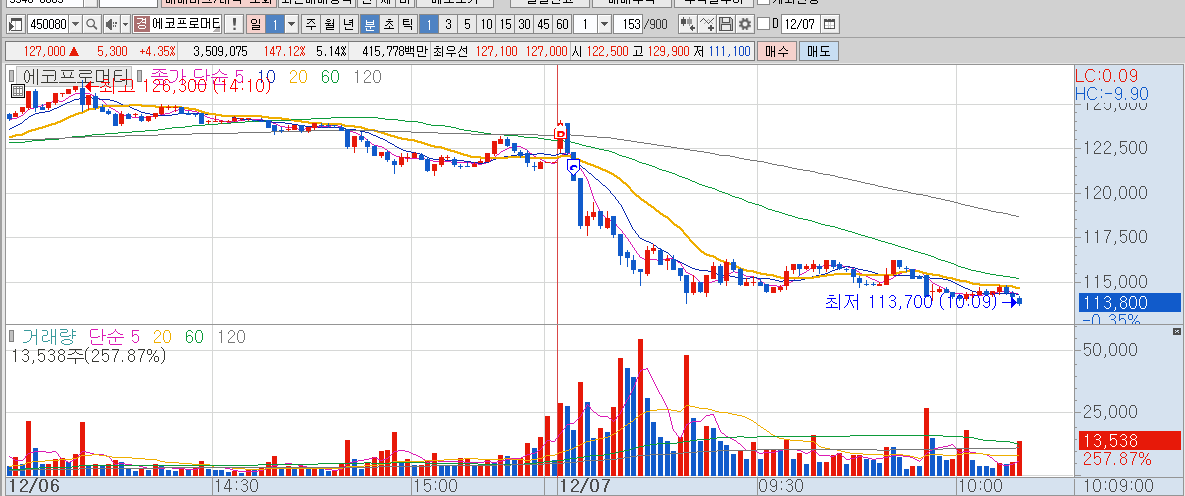The image size is (1185, 496).
Task: Click the blue moving average 10 label
Action: [x=266, y=76]
